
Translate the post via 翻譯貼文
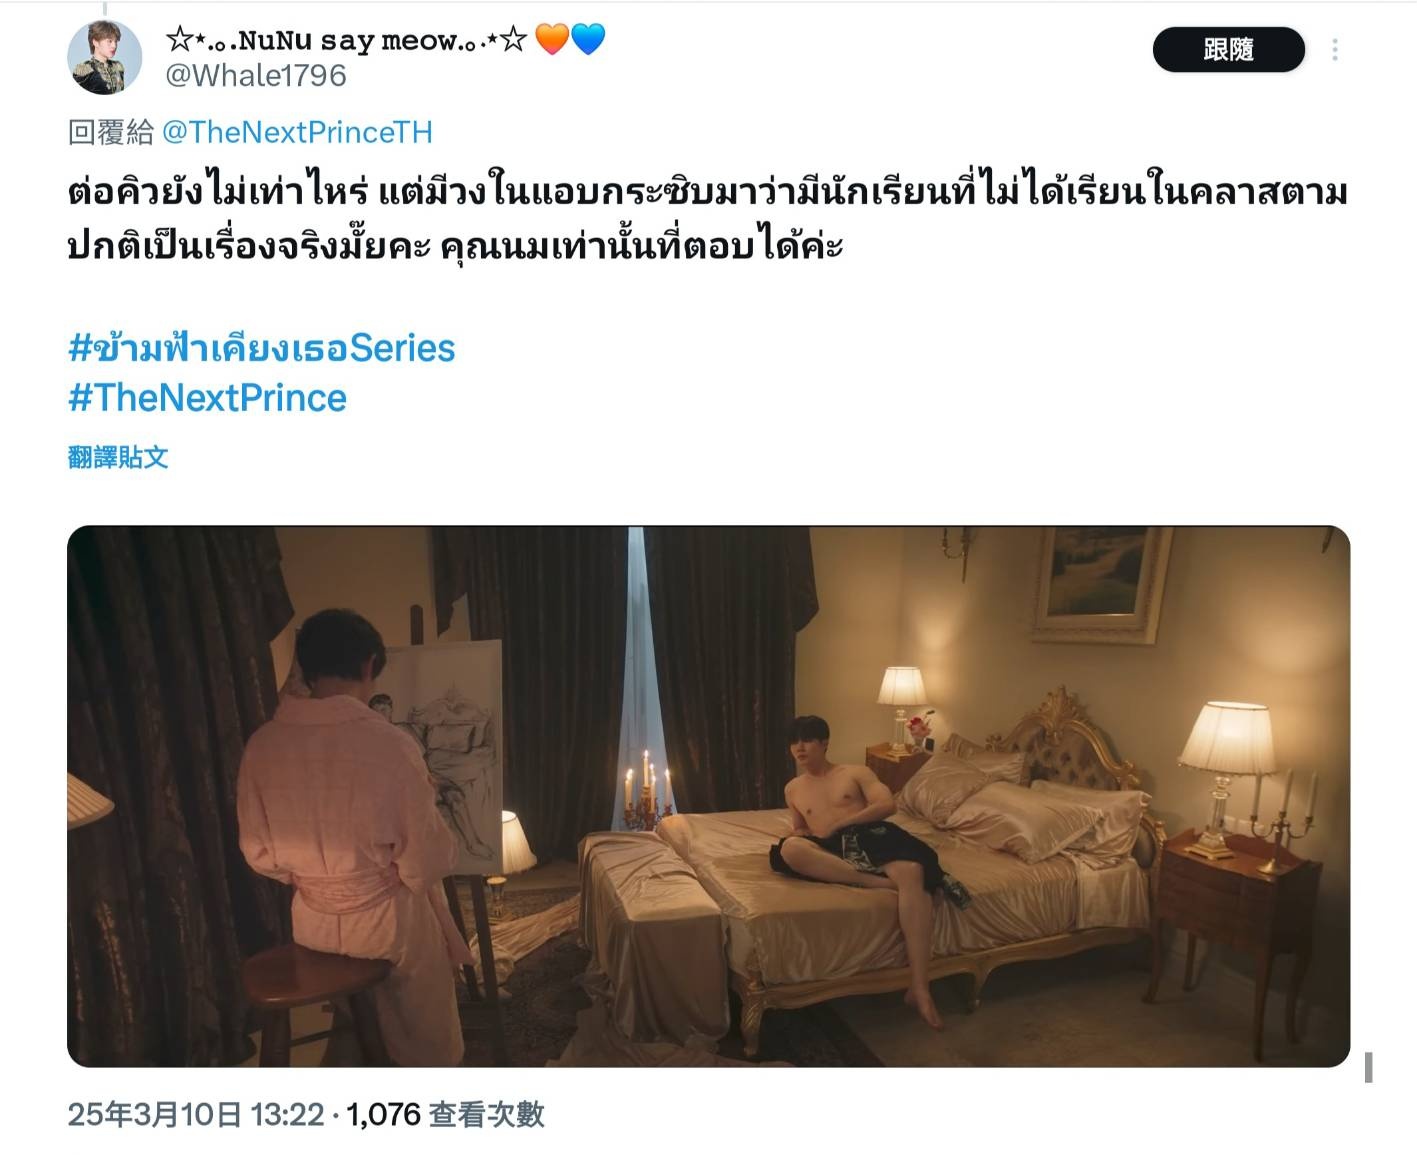(x=118, y=457)
